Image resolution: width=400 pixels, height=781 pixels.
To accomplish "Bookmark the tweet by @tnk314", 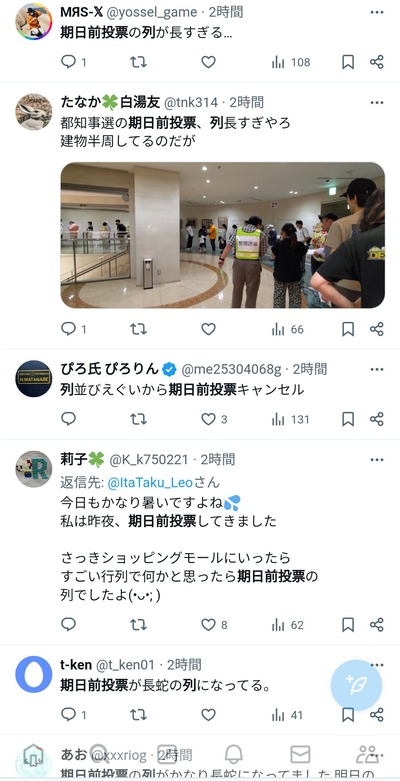I will (348, 329).
